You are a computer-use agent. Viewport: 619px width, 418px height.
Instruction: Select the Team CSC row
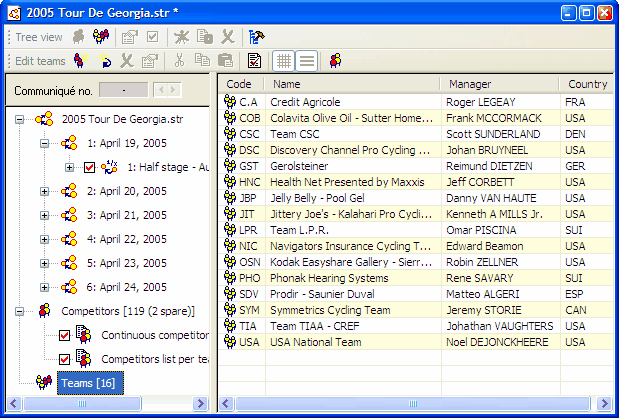point(416,134)
